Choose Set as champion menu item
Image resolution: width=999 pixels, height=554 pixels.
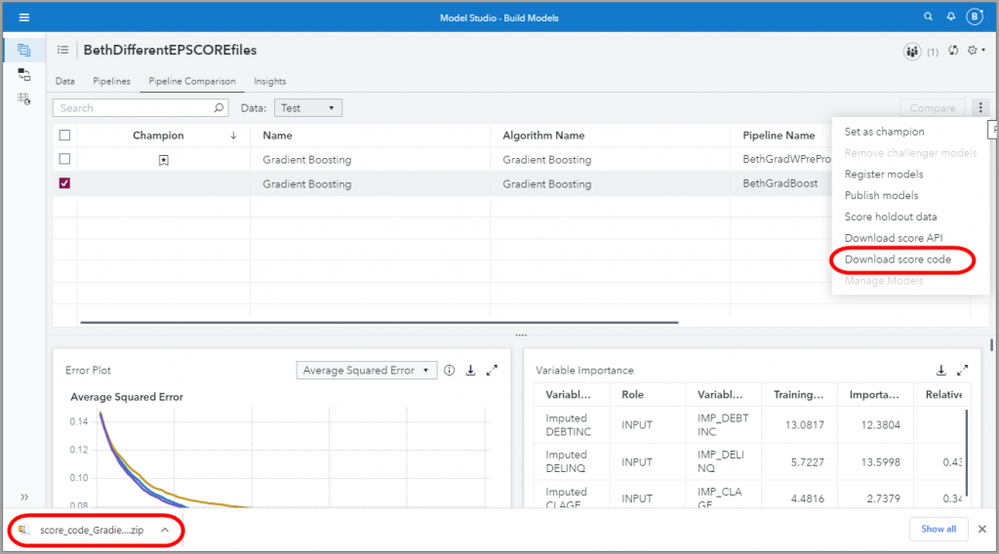pyautogui.click(x=884, y=131)
